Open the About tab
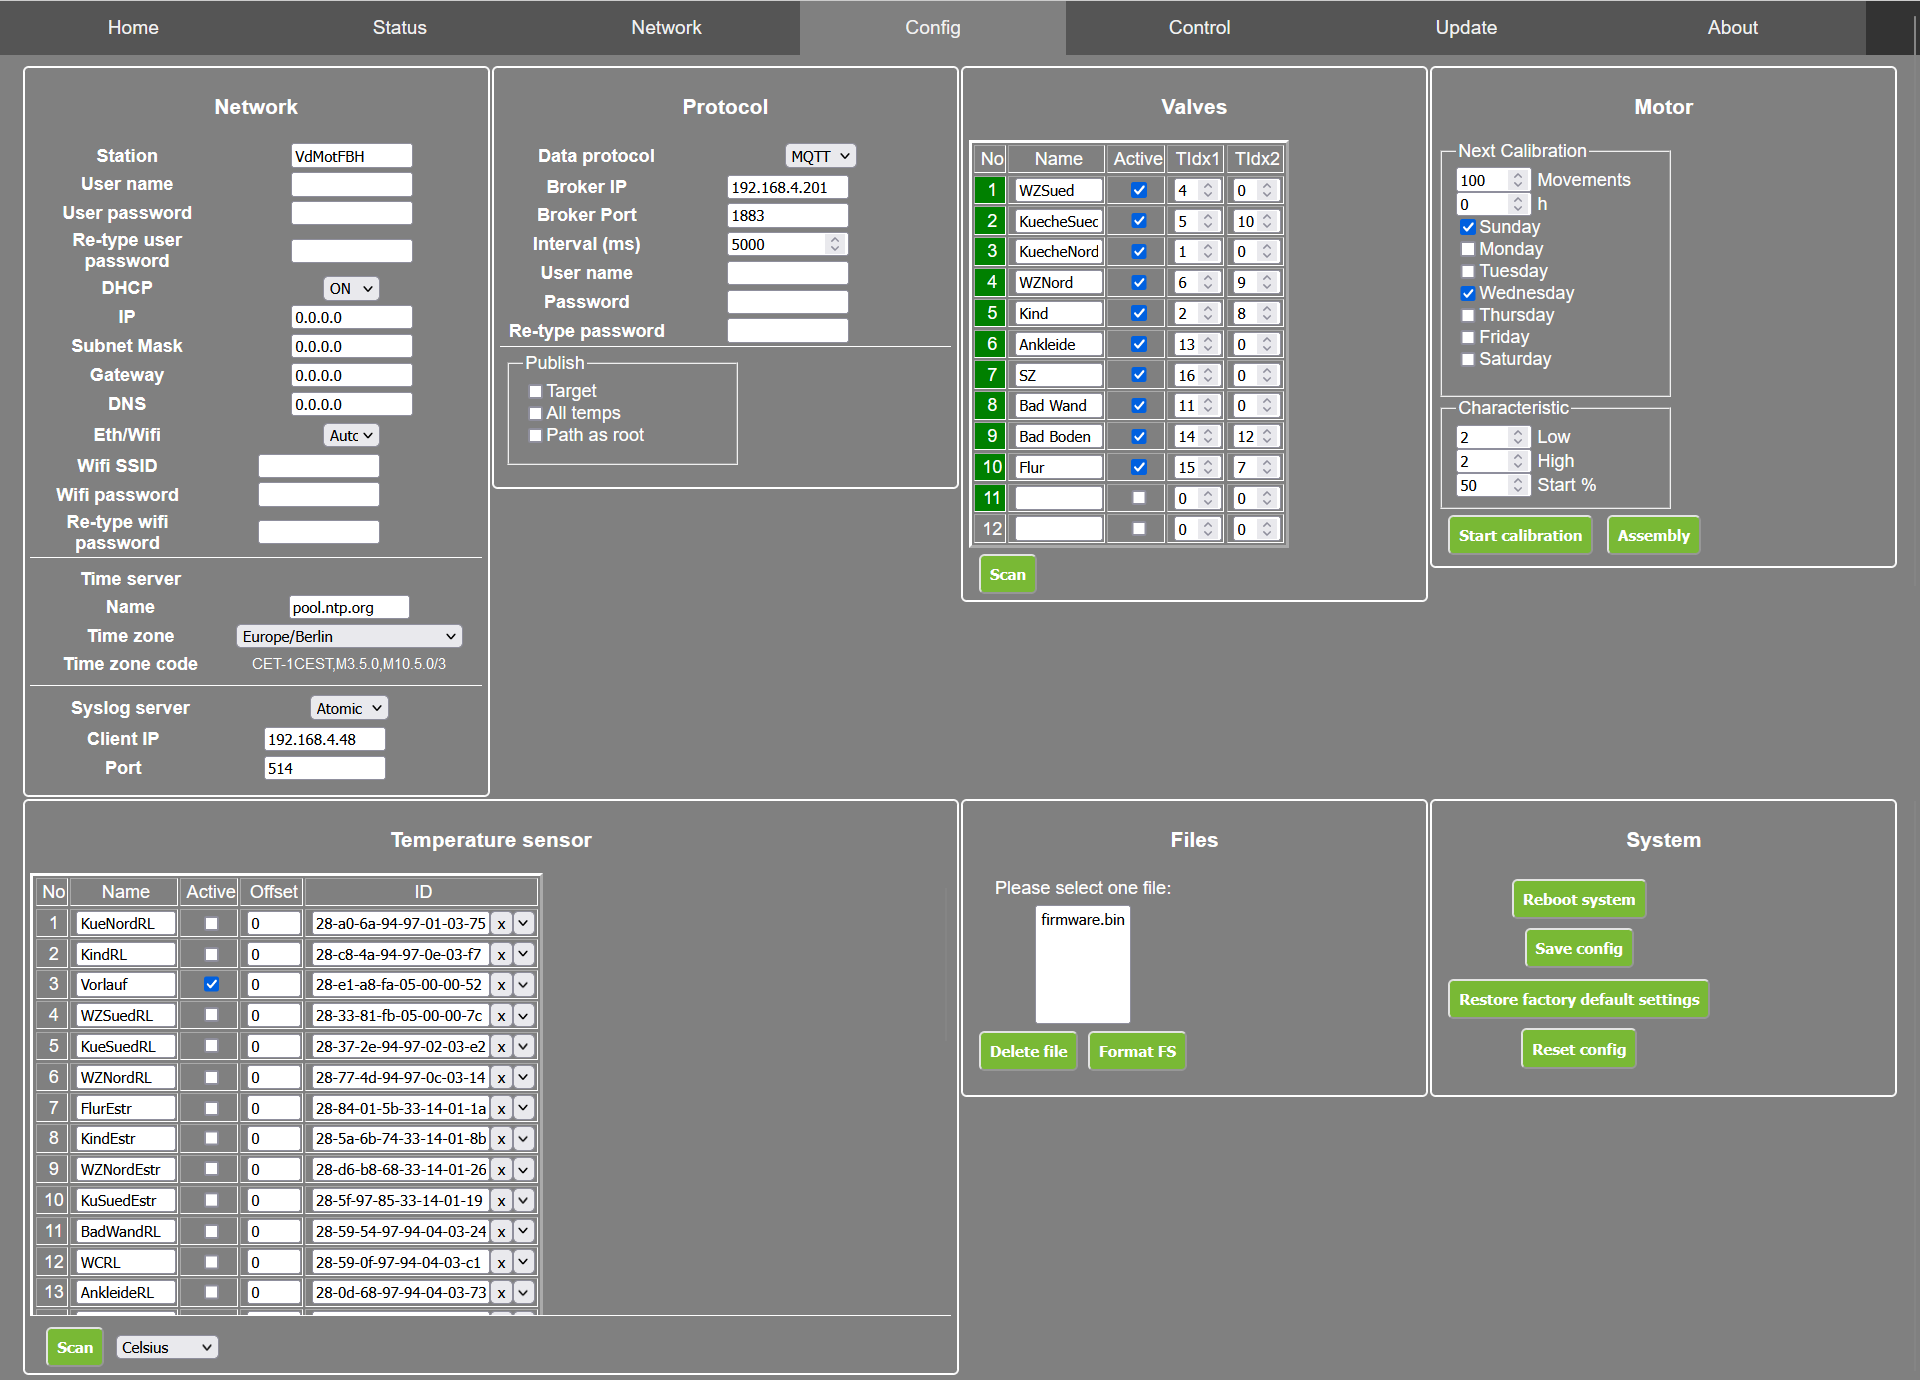1920x1381 pixels. coord(1733,28)
